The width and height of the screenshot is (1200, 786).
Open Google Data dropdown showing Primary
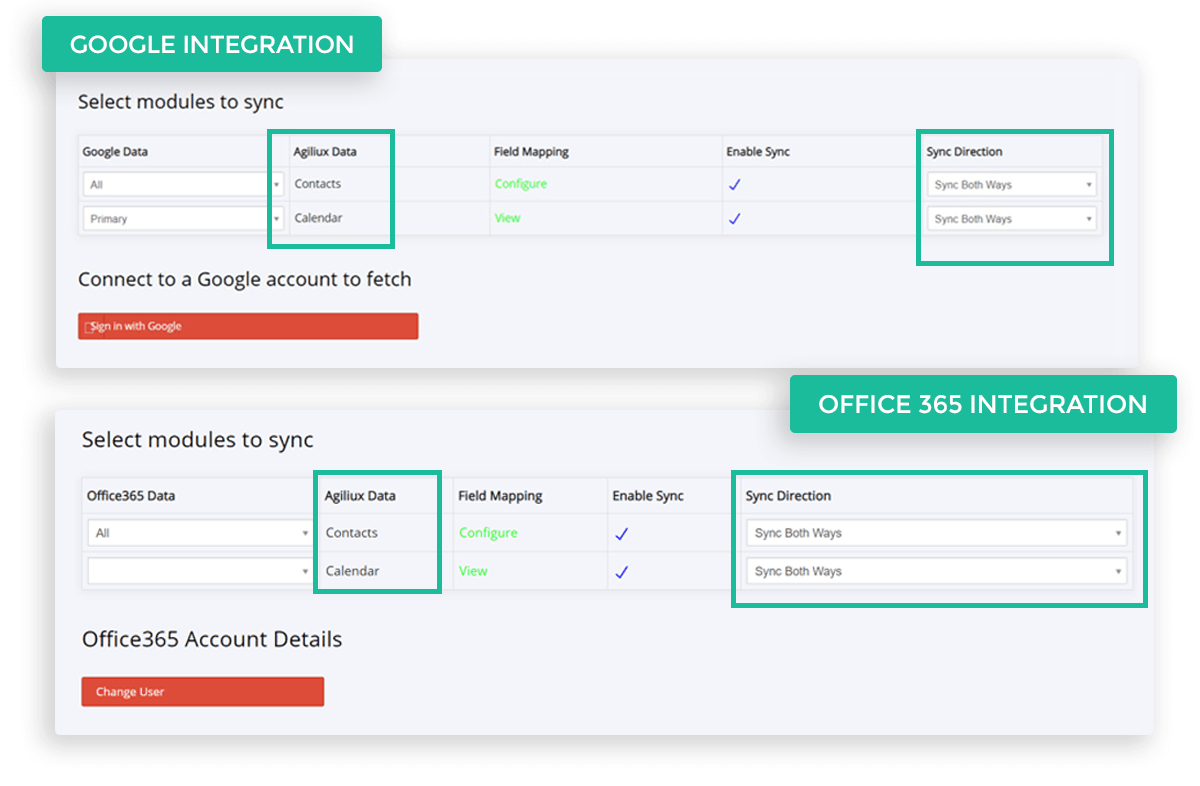[183, 219]
